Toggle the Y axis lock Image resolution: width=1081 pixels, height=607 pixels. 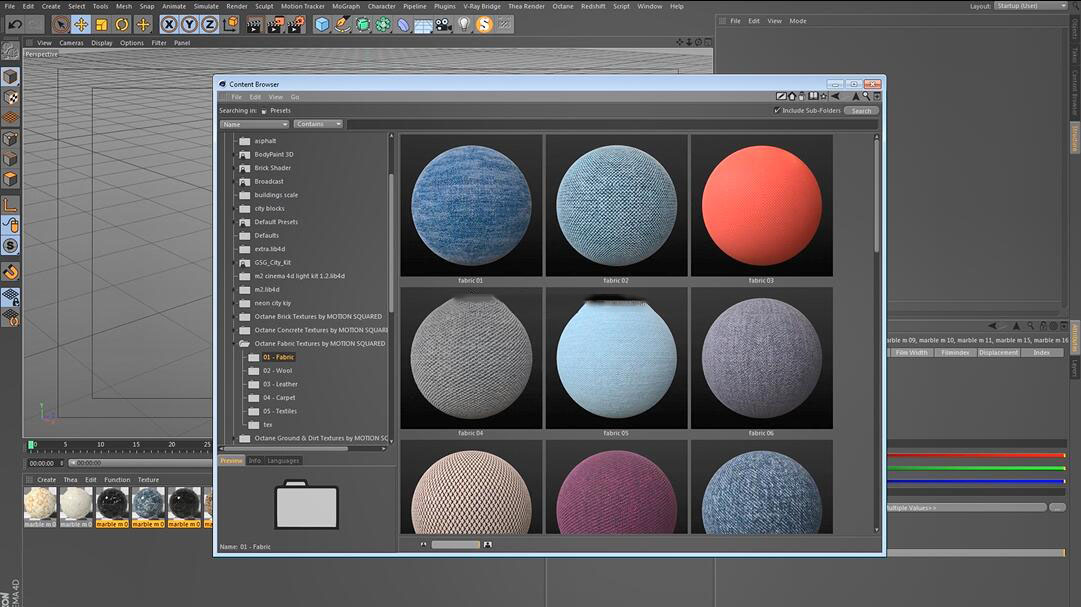point(189,25)
